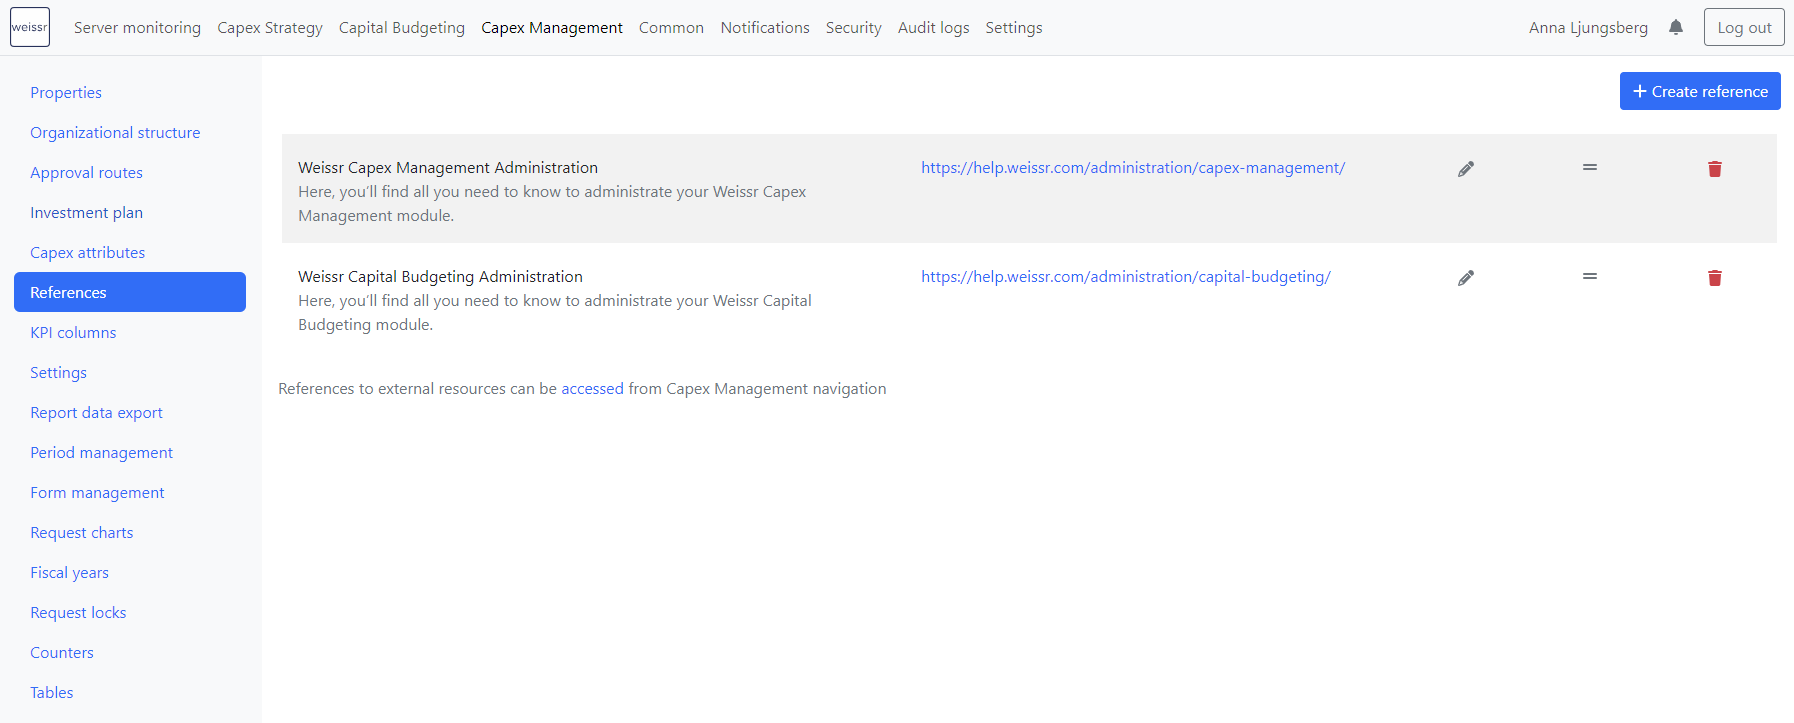Open Form management in the sidebar
The width and height of the screenshot is (1794, 723).
click(97, 492)
